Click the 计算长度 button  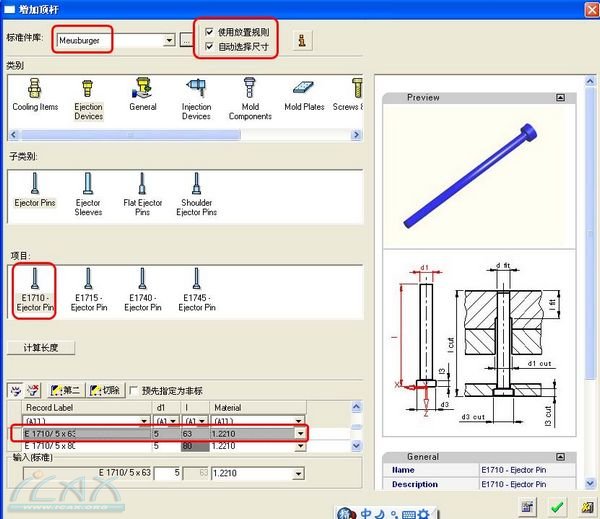click(41, 348)
